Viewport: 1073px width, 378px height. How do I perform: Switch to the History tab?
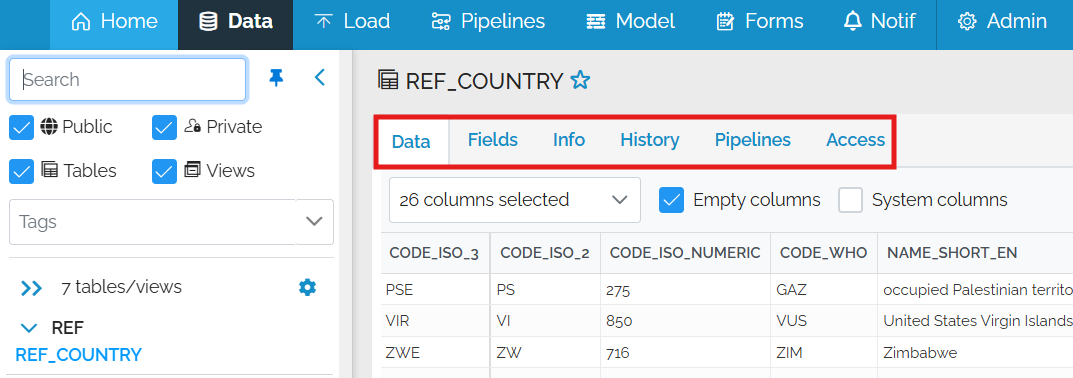[649, 140]
